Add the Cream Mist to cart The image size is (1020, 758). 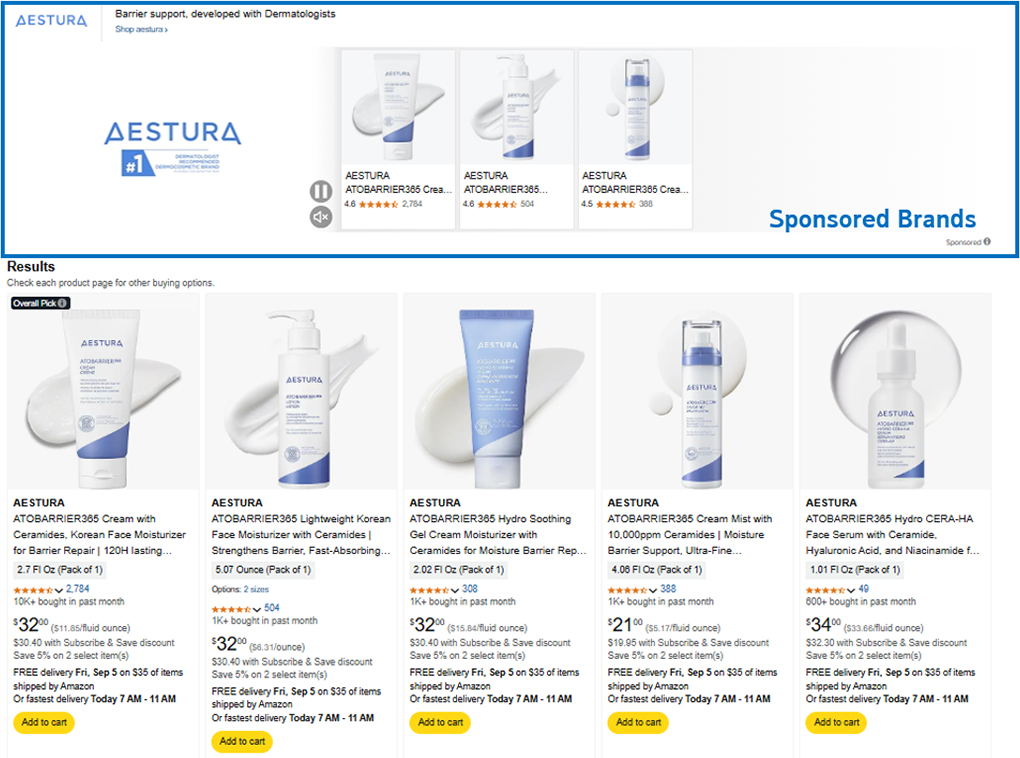[638, 722]
